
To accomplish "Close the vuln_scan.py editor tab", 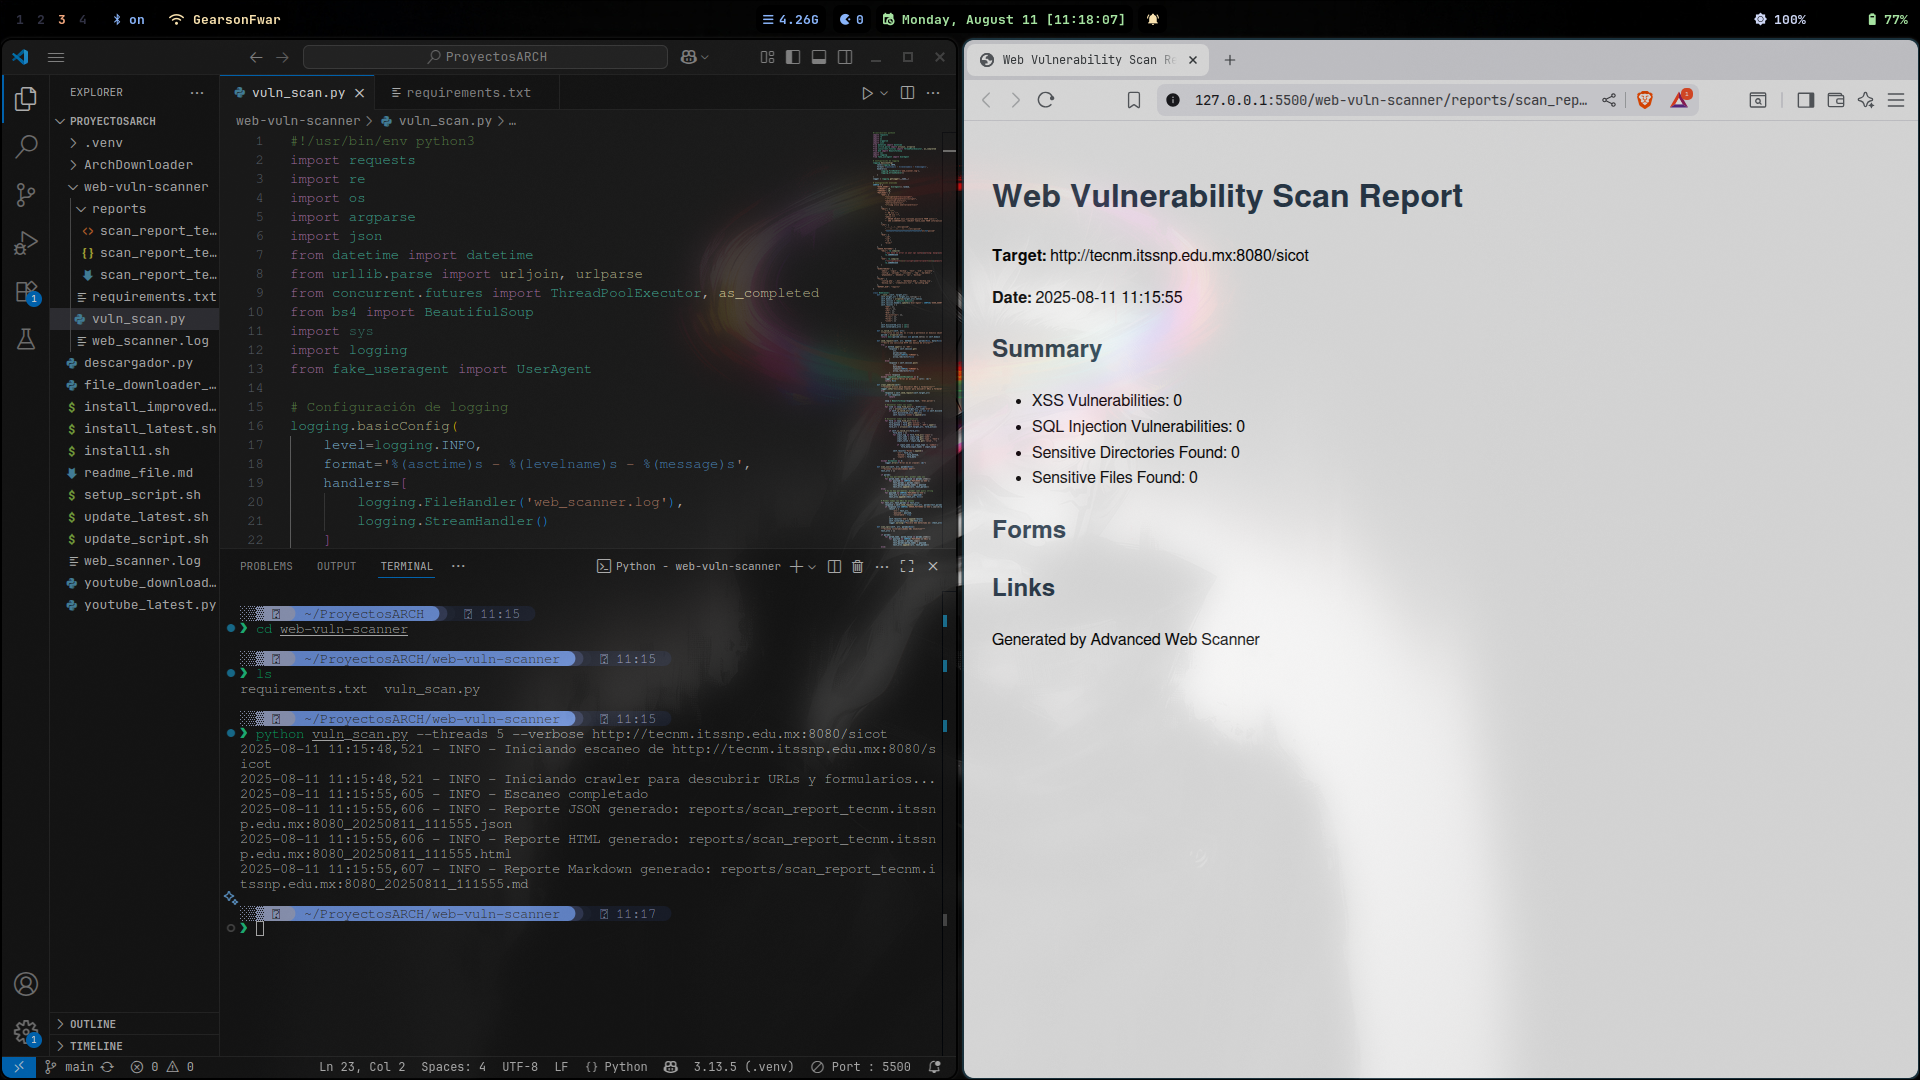I will [x=359, y=93].
